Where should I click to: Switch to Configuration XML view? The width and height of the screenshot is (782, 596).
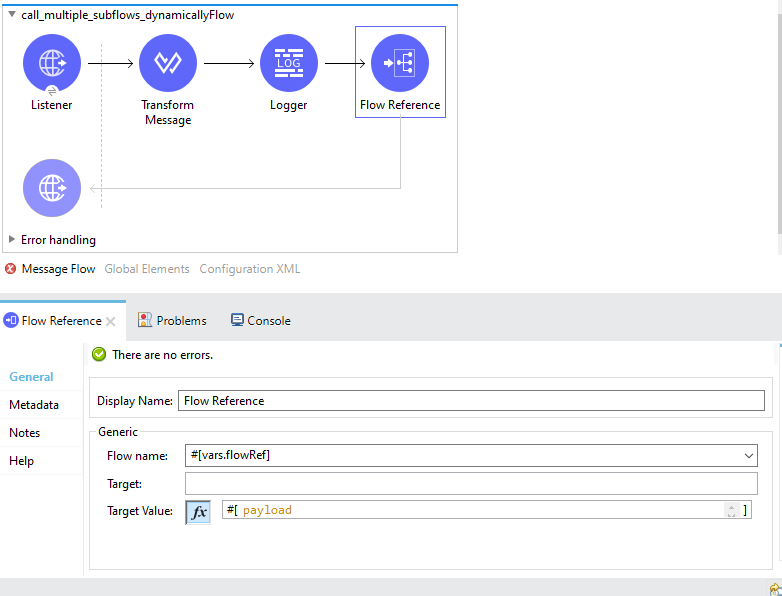coord(250,269)
